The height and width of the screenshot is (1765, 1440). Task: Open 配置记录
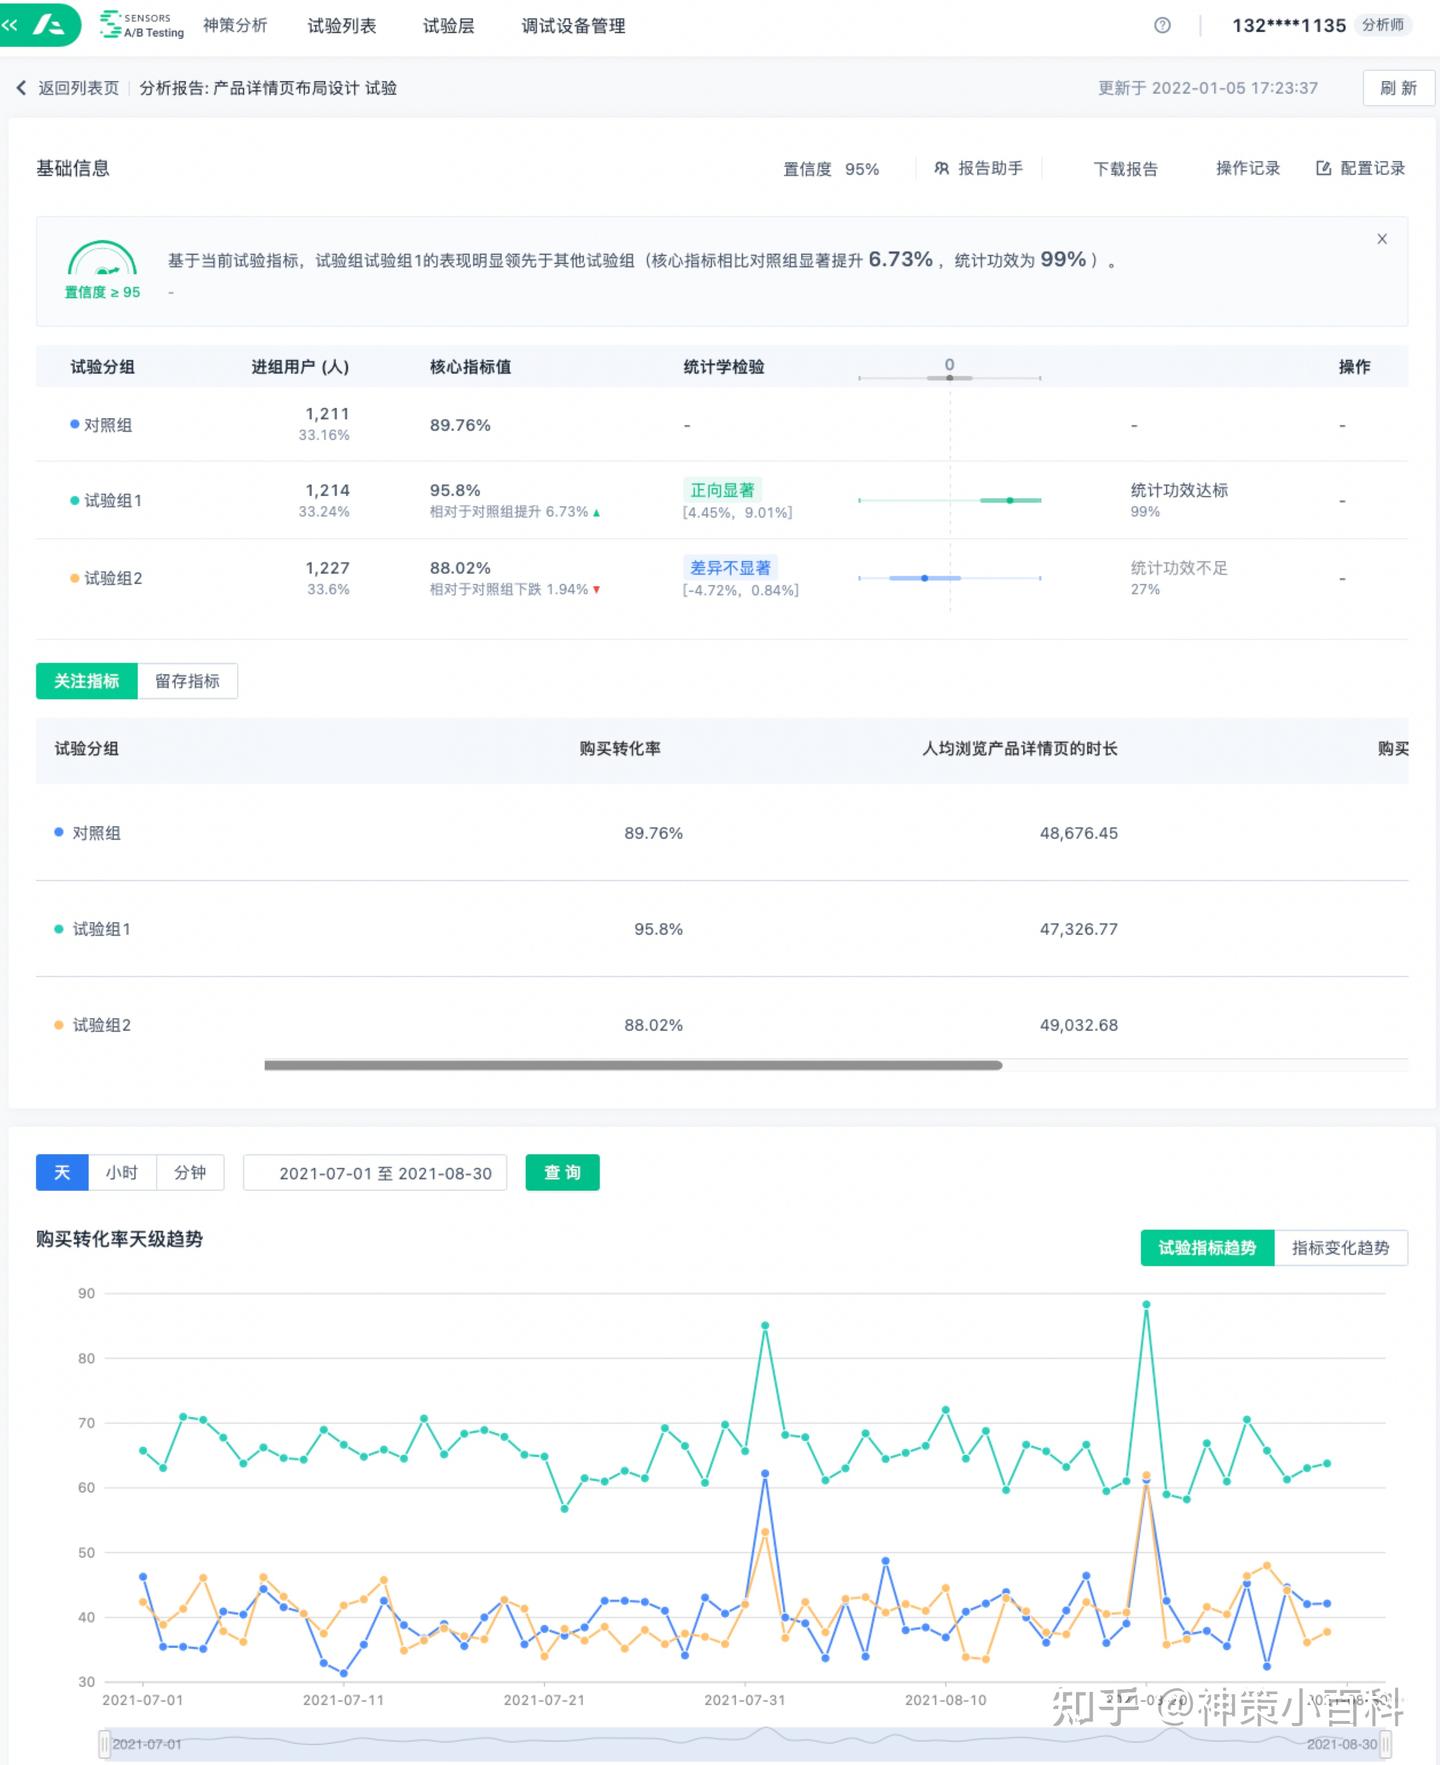pyautogui.click(x=1361, y=168)
